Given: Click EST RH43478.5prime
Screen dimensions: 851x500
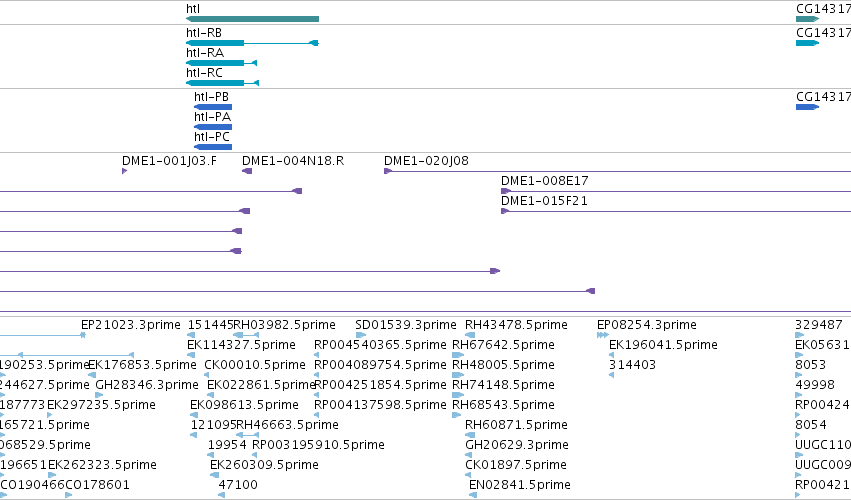Looking at the screenshot, I should coord(516,325).
